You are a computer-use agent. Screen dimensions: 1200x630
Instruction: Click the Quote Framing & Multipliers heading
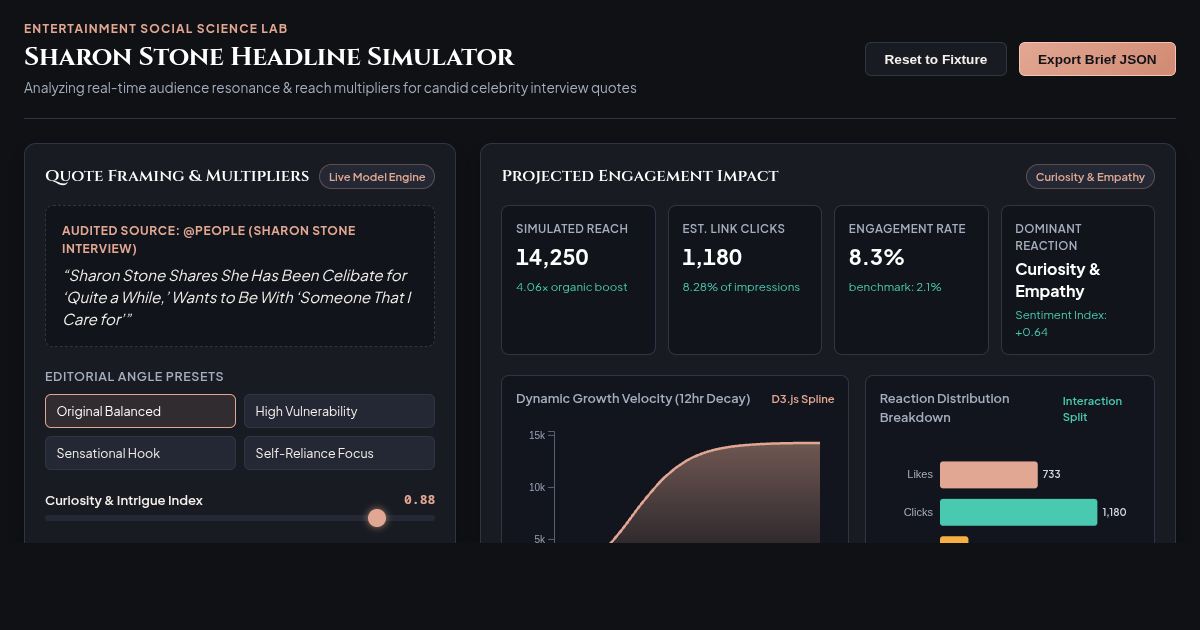[x=177, y=176]
